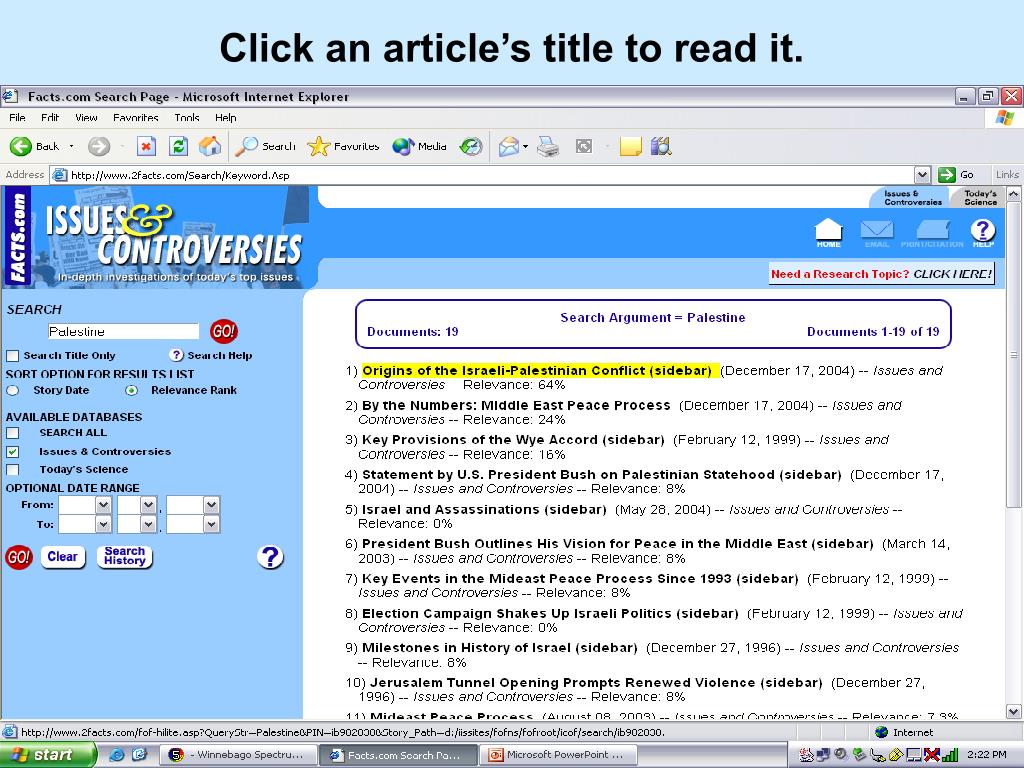Check the SEARCH ALL databases checkbox
This screenshot has height=768, width=1024.
point(12,433)
